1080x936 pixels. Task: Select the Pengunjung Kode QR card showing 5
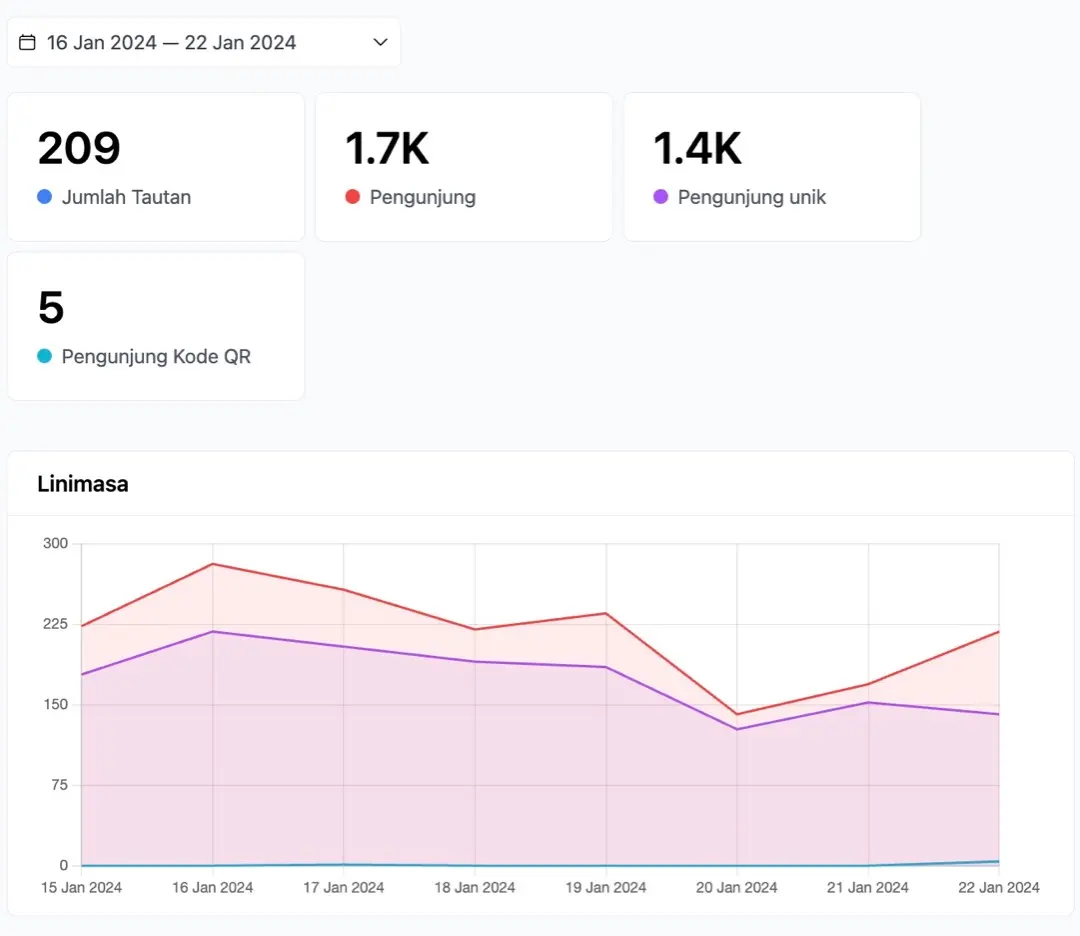point(156,326)
